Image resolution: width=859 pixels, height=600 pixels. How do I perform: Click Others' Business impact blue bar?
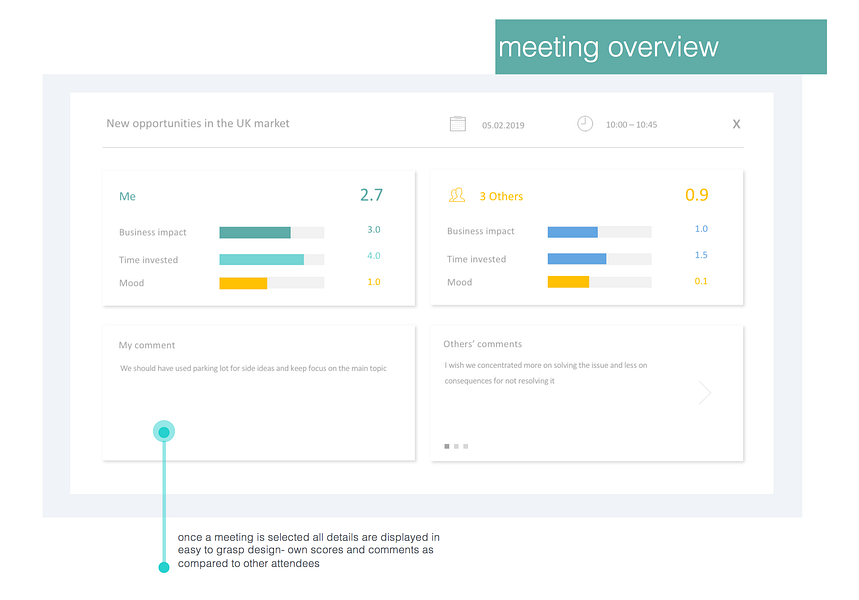572,232
